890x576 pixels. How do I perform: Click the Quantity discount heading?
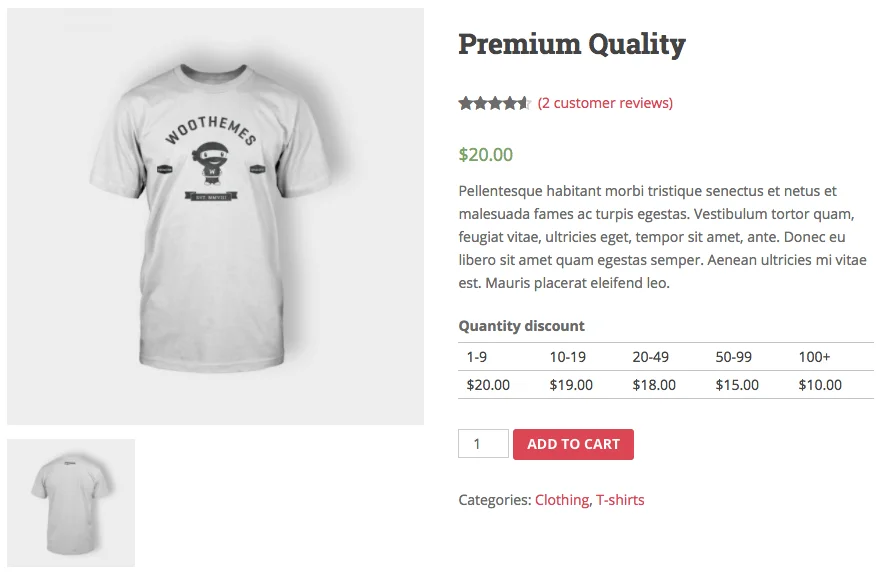click(x=521, y=325)
